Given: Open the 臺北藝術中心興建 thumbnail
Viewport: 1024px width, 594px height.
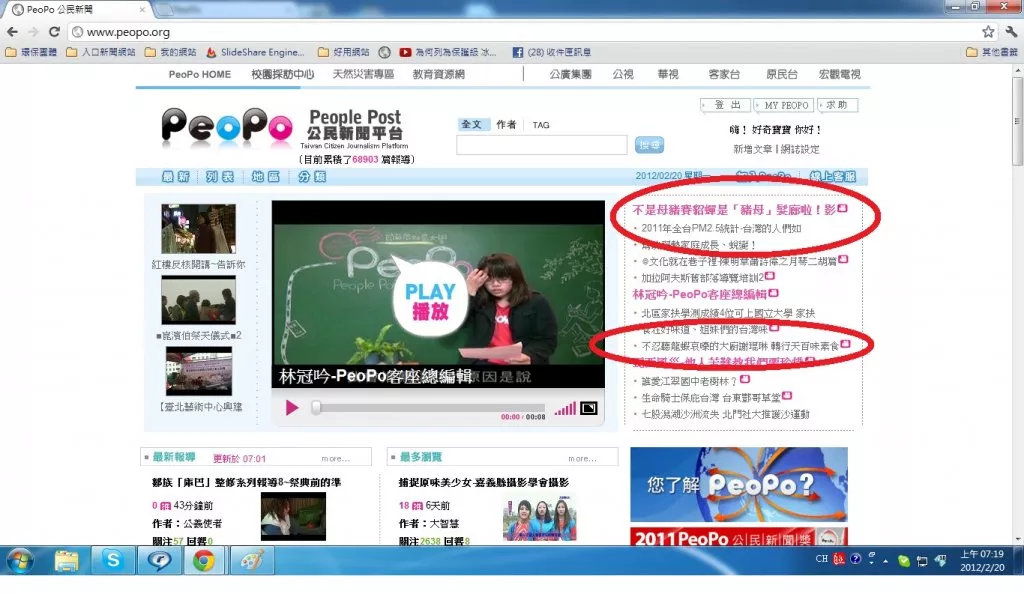Looking at the screenshot, I should pyautogui.click(x=199, y=371).
